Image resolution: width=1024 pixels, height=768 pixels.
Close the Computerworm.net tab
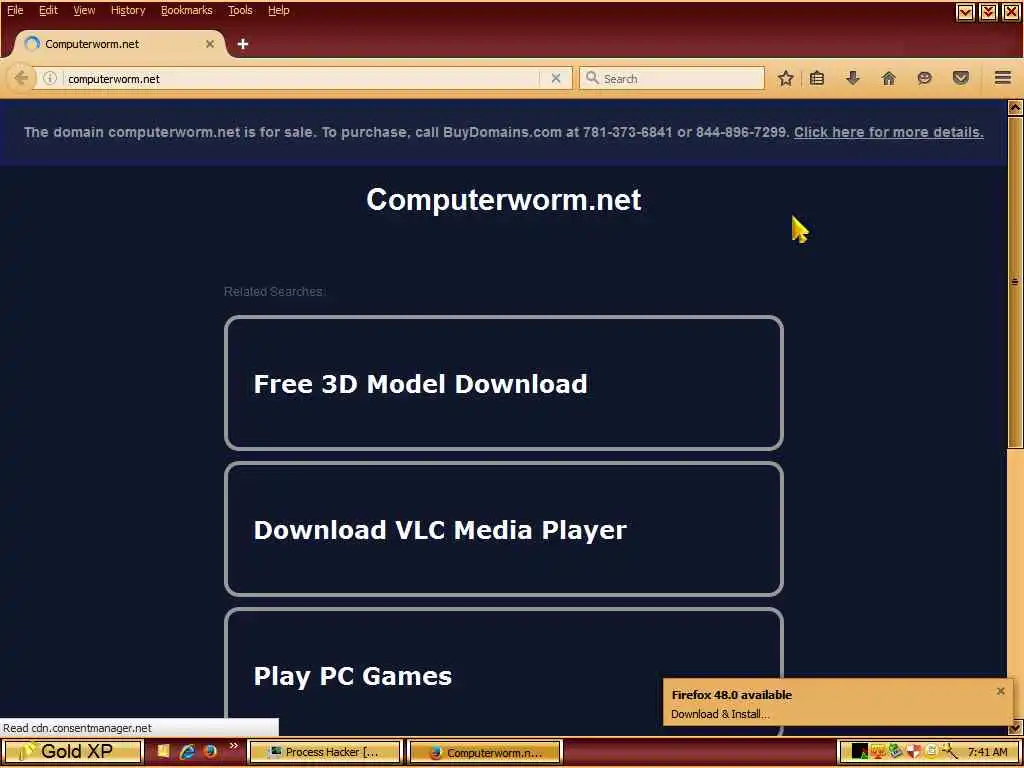click(x=210, y=44)
